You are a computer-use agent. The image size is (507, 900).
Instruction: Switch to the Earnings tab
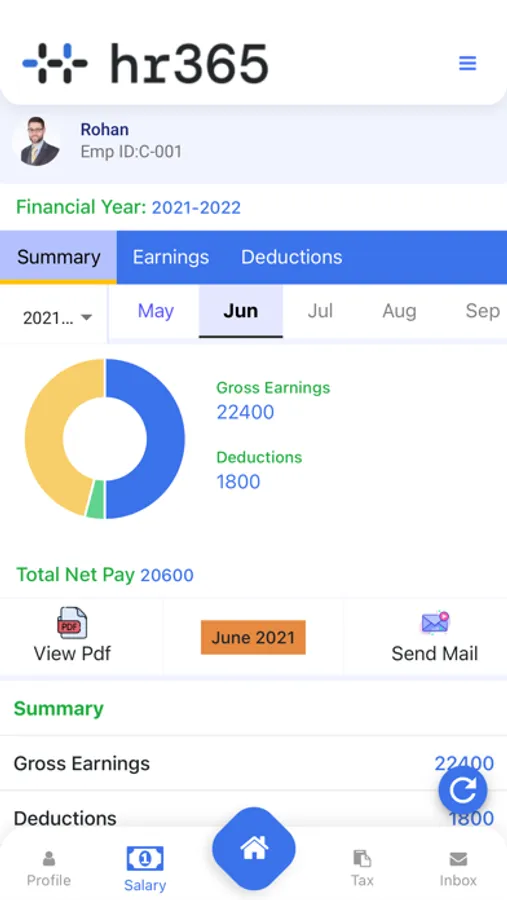coord(171,257)
